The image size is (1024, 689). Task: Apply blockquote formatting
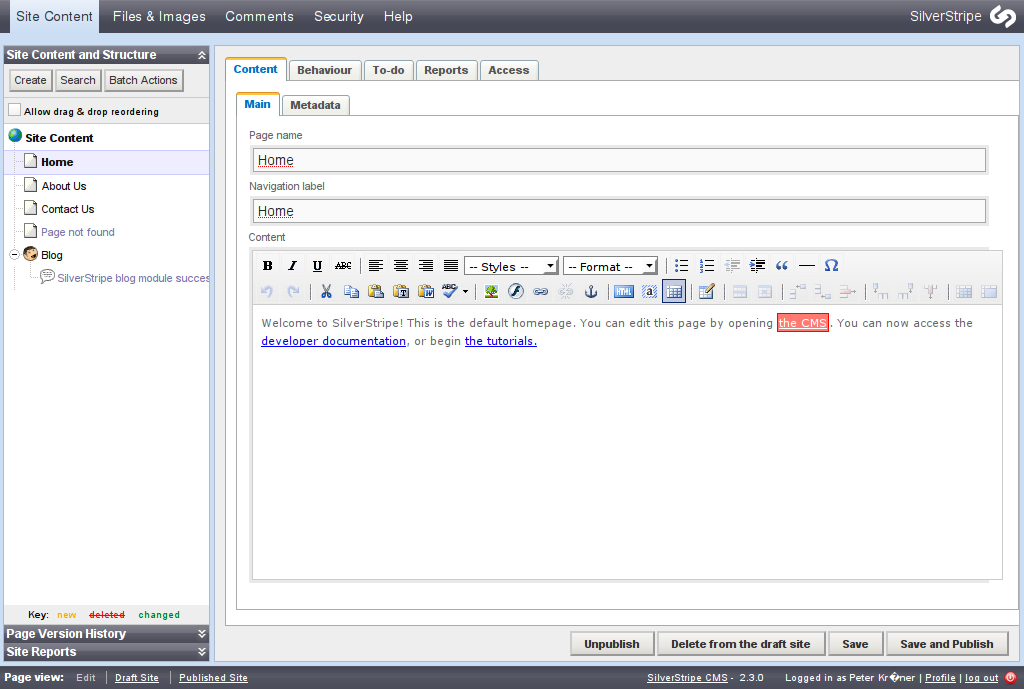(782, 266)
